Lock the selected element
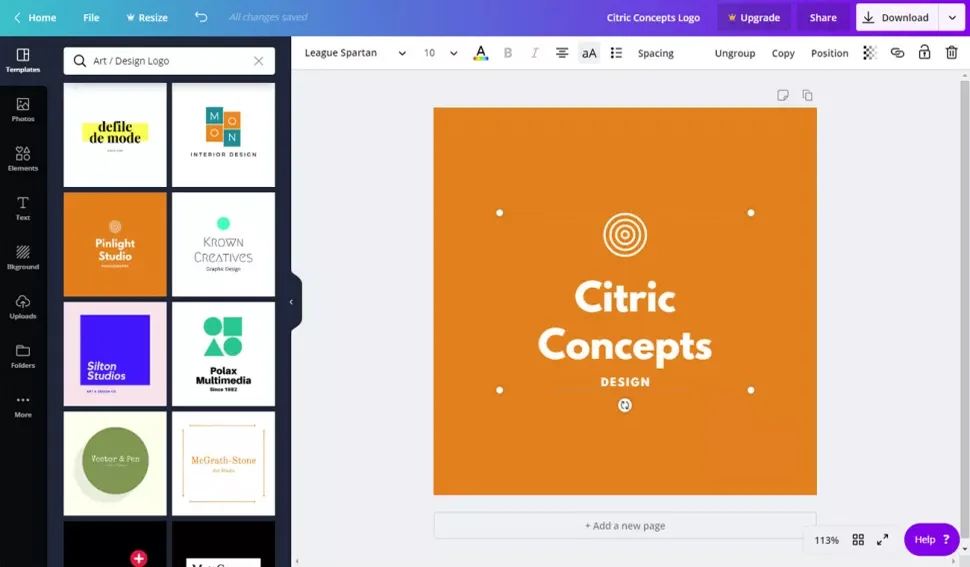This screenshot has height=567, width=970. (924, 53)
